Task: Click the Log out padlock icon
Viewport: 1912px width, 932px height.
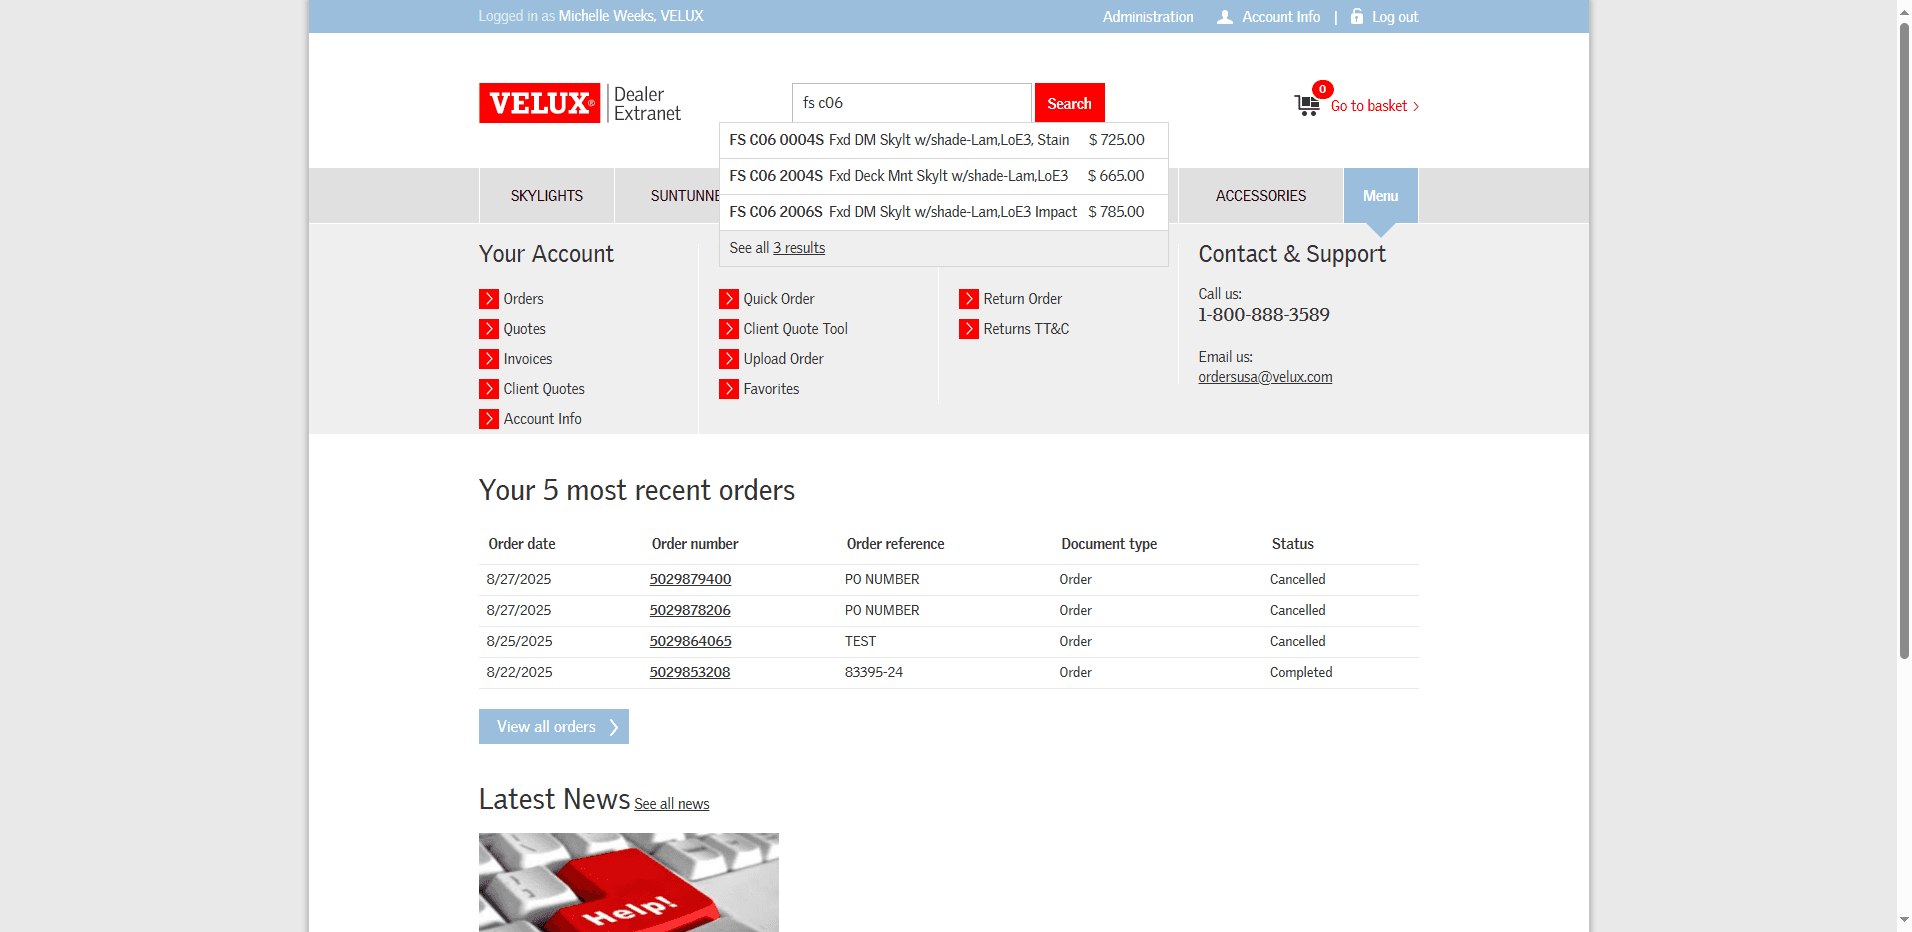Action: pos(1357,16)
